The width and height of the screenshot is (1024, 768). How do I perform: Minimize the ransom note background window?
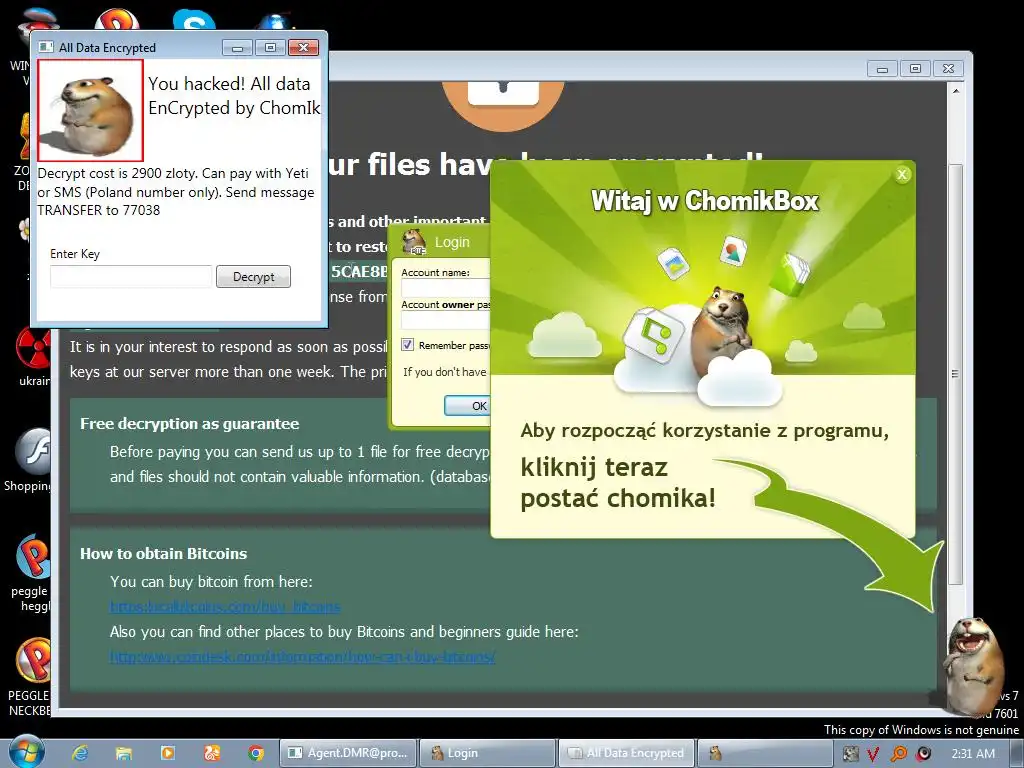tap(882, 69)
